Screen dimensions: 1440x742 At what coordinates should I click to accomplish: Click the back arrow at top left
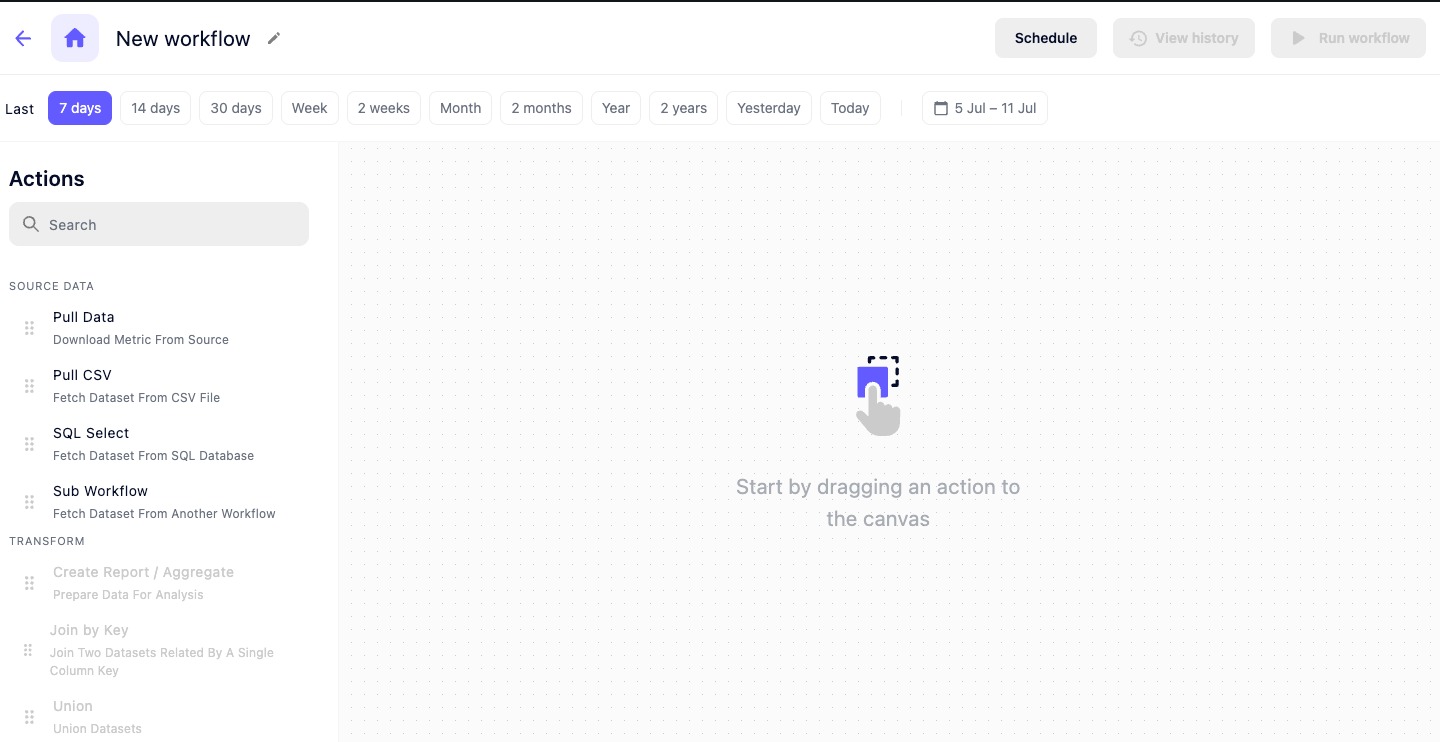point(22,37)
